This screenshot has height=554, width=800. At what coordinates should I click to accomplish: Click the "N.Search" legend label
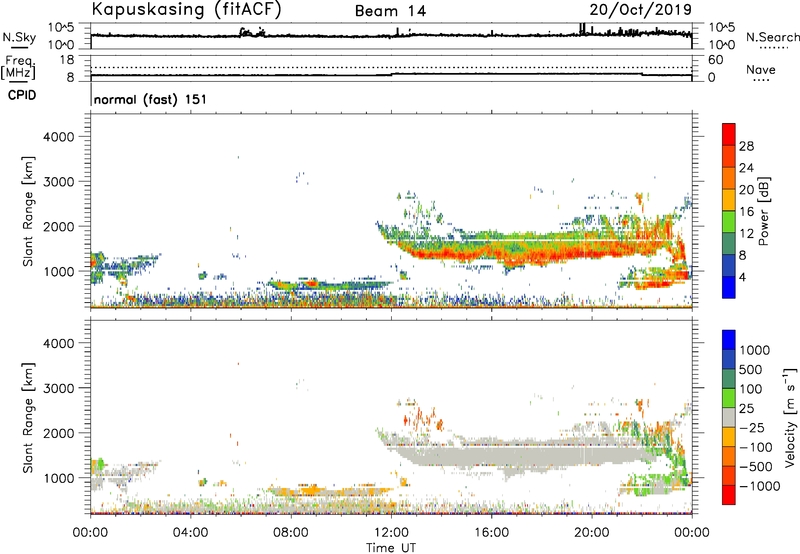(x=772, y=37)
